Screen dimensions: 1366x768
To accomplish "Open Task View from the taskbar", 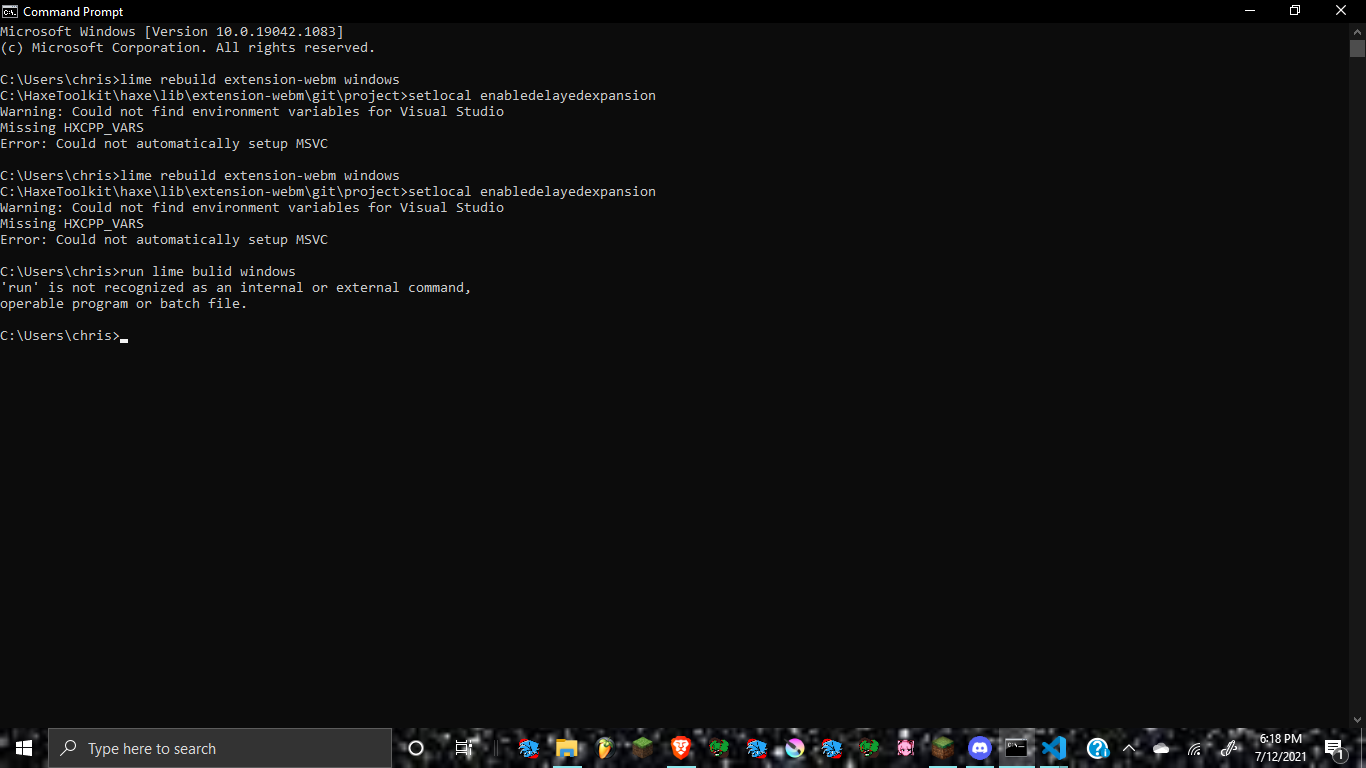I will point(463,748).
